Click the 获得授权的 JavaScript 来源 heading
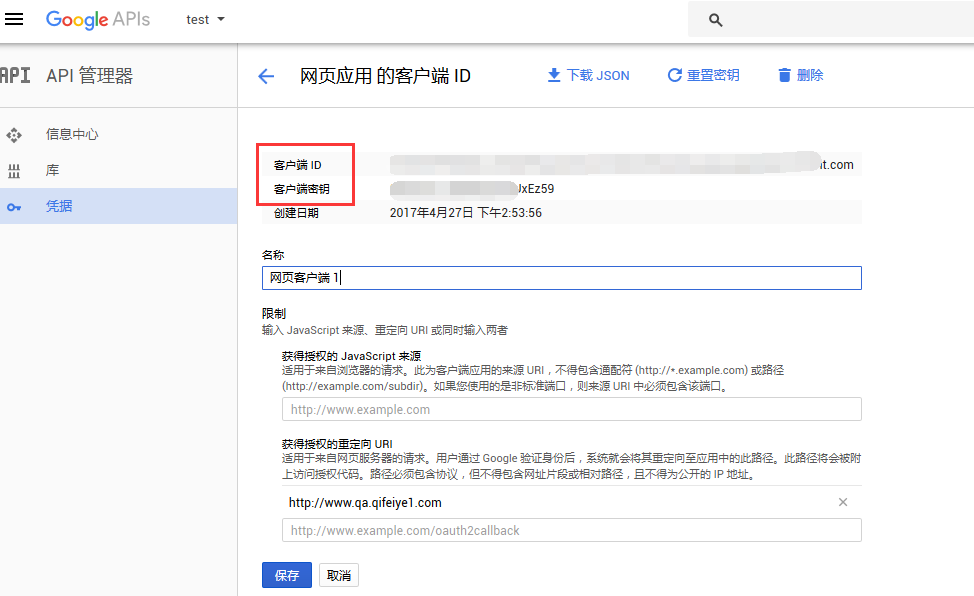Viewport: 974px width, 596px height. coord(352,356)
